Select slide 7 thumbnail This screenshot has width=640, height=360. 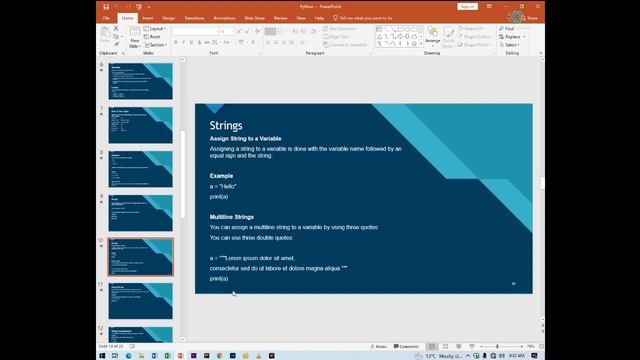coord(140,125)
